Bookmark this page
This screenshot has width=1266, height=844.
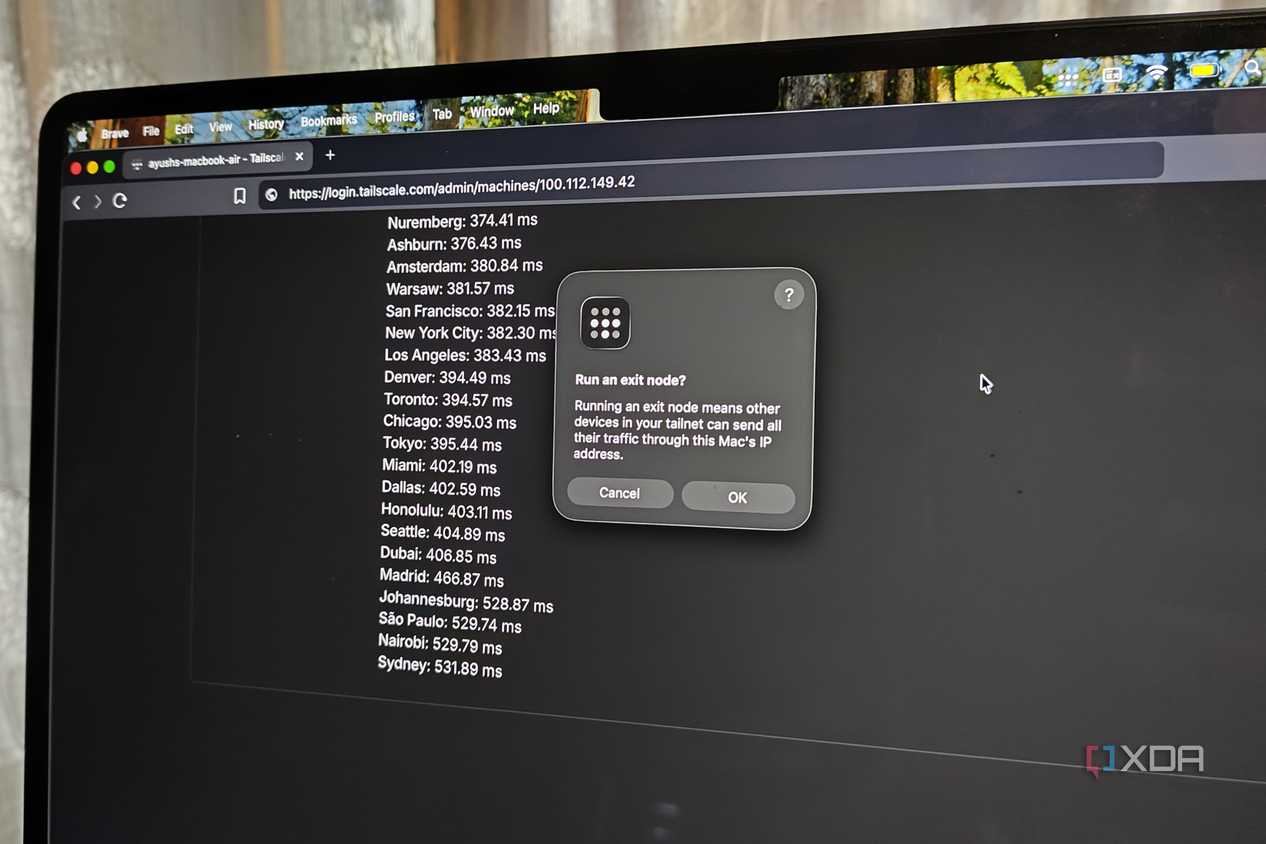pyautogui.click(x=240, y=197)
